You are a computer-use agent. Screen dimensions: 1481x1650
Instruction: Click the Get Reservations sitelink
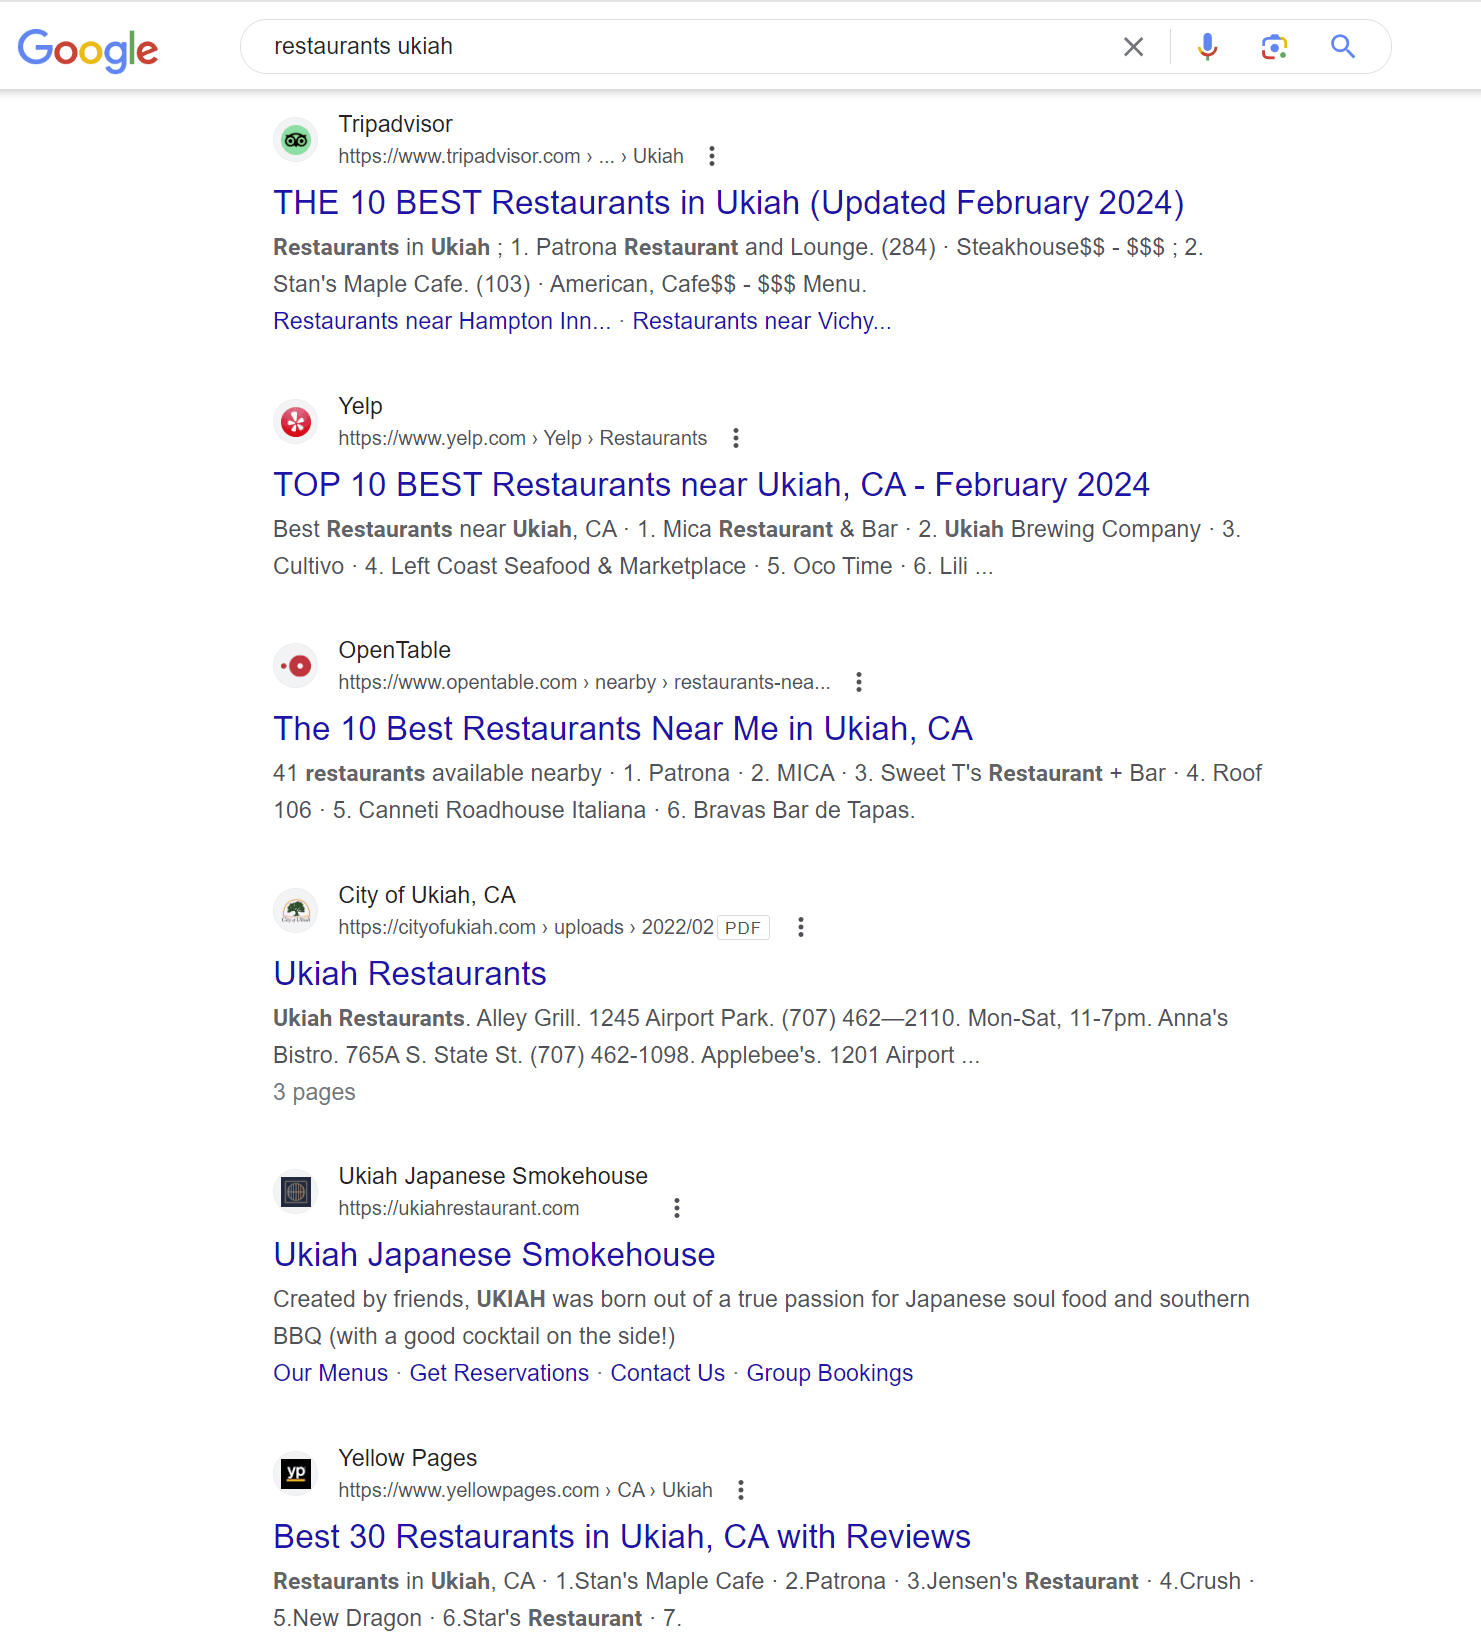(499, 1373)
